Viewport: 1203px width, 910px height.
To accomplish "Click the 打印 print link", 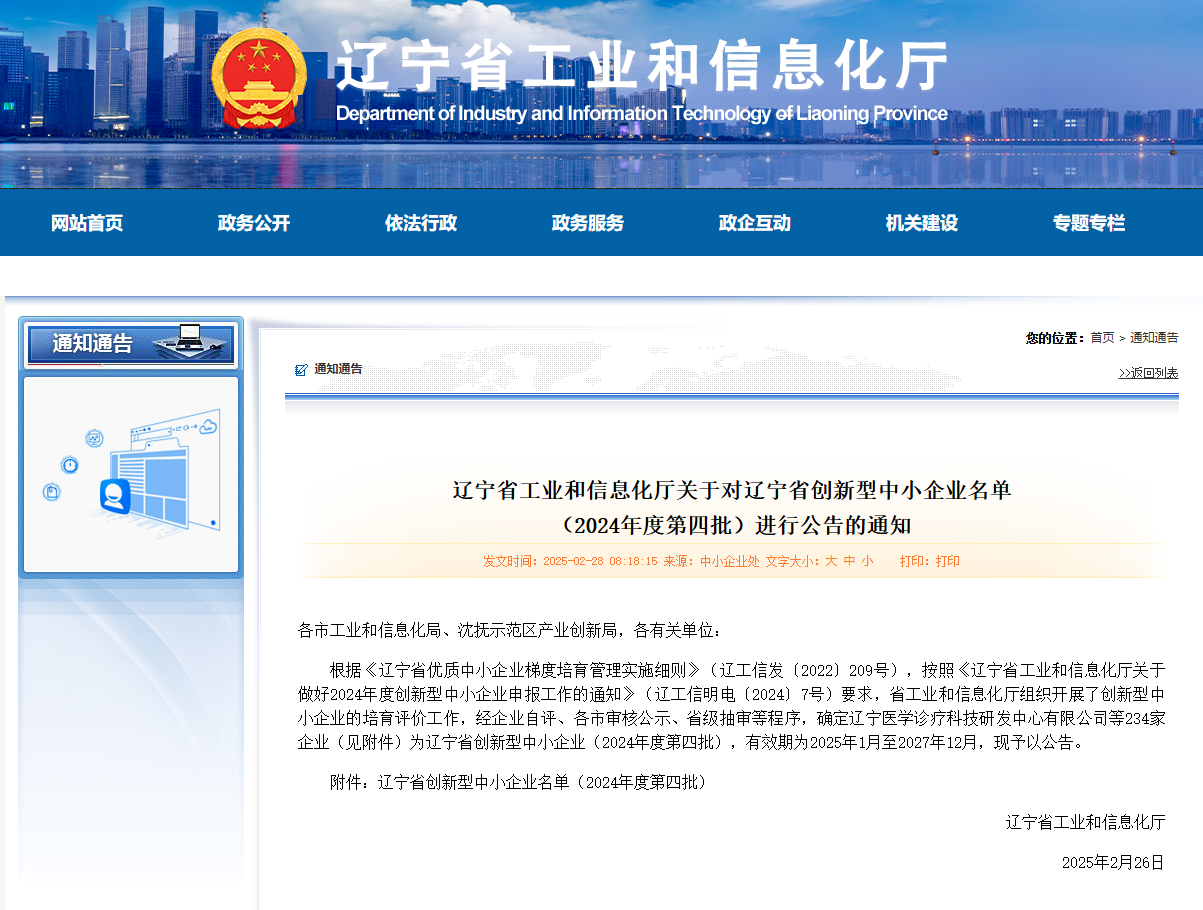I will point(948,561).
